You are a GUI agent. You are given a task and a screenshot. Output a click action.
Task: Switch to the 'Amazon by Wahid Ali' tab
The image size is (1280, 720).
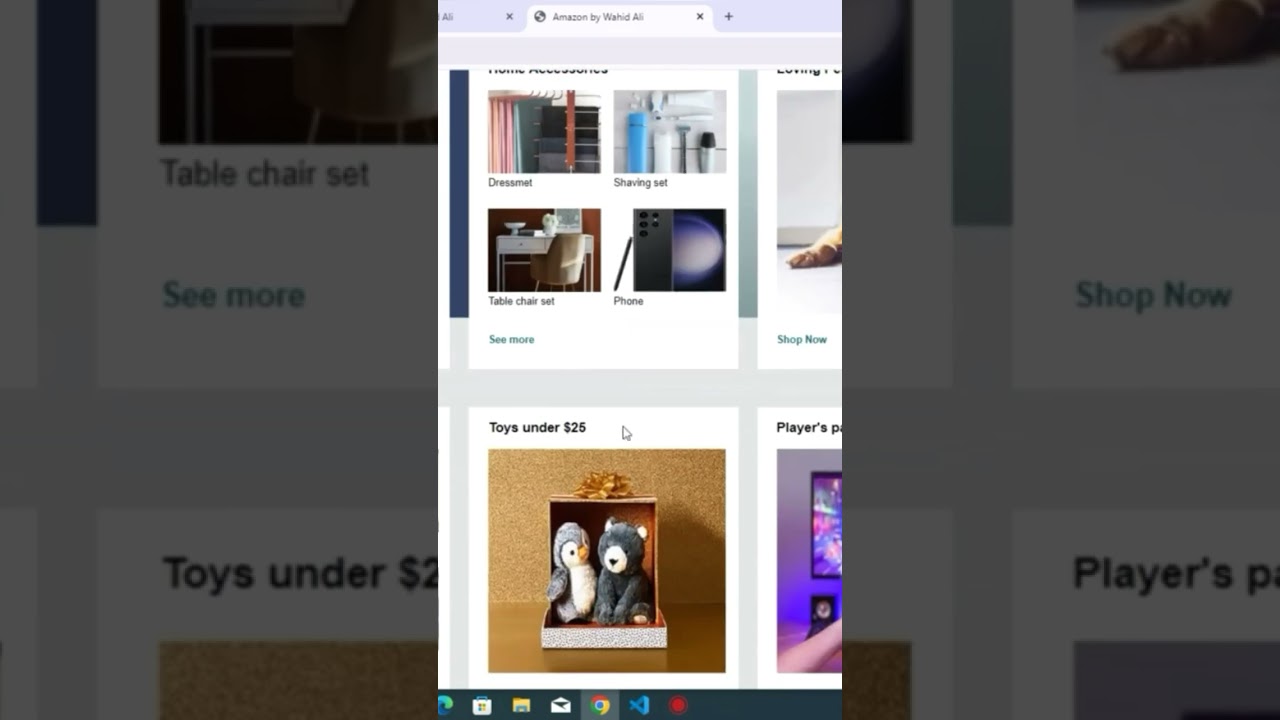click(620, 17)
